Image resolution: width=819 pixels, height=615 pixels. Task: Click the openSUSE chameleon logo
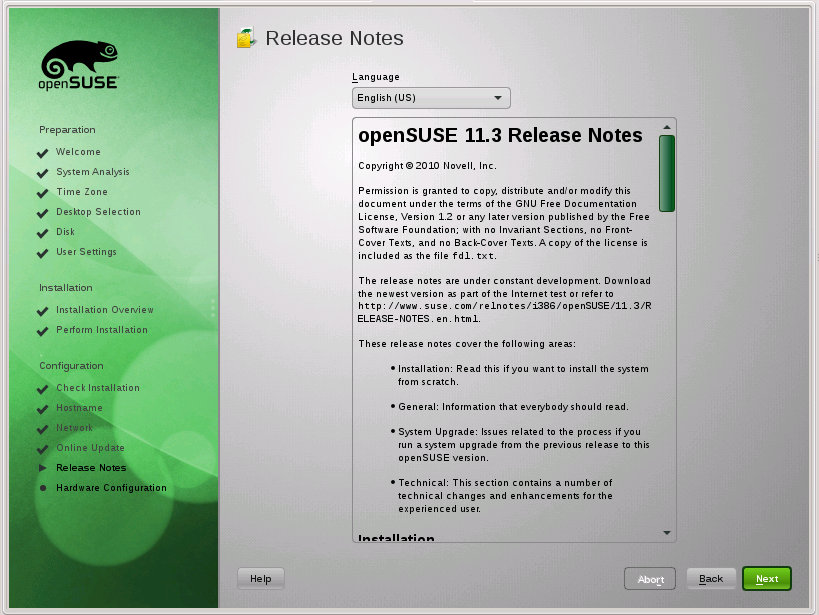(x=80, y=66)
